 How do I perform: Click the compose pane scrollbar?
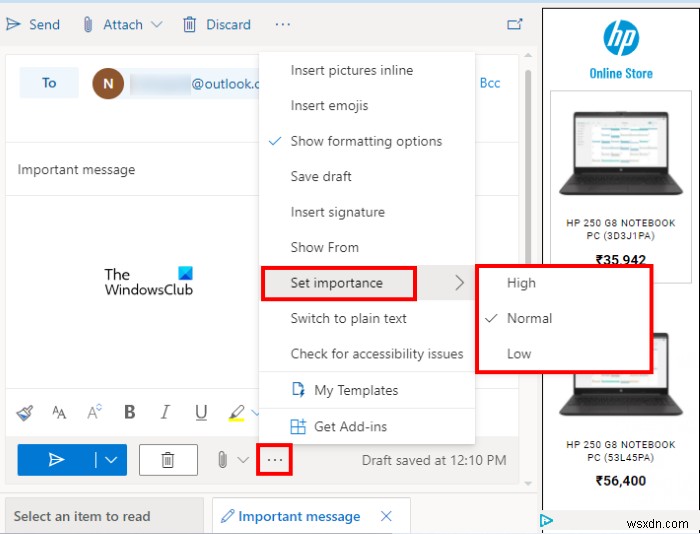528,167
